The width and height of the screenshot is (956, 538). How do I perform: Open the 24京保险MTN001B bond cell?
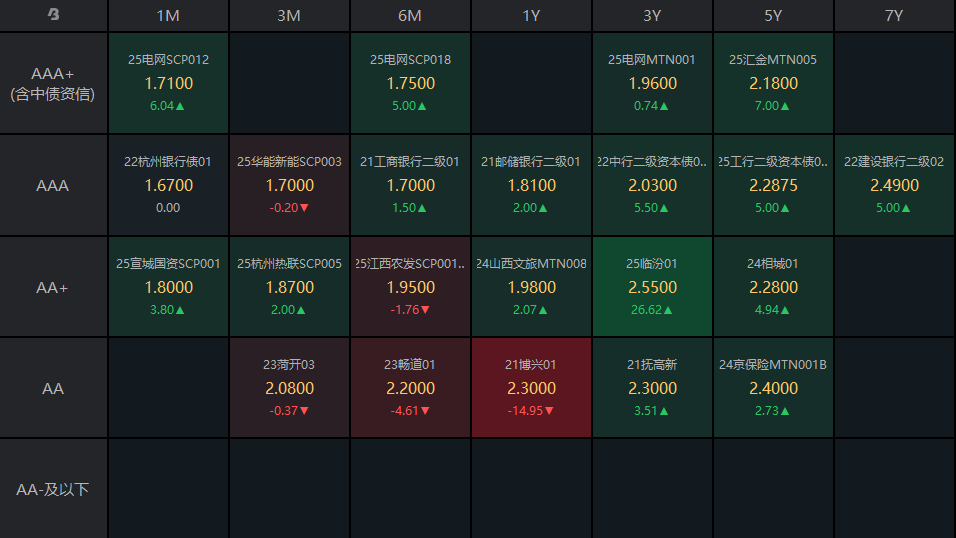click(x=773, y=388)
